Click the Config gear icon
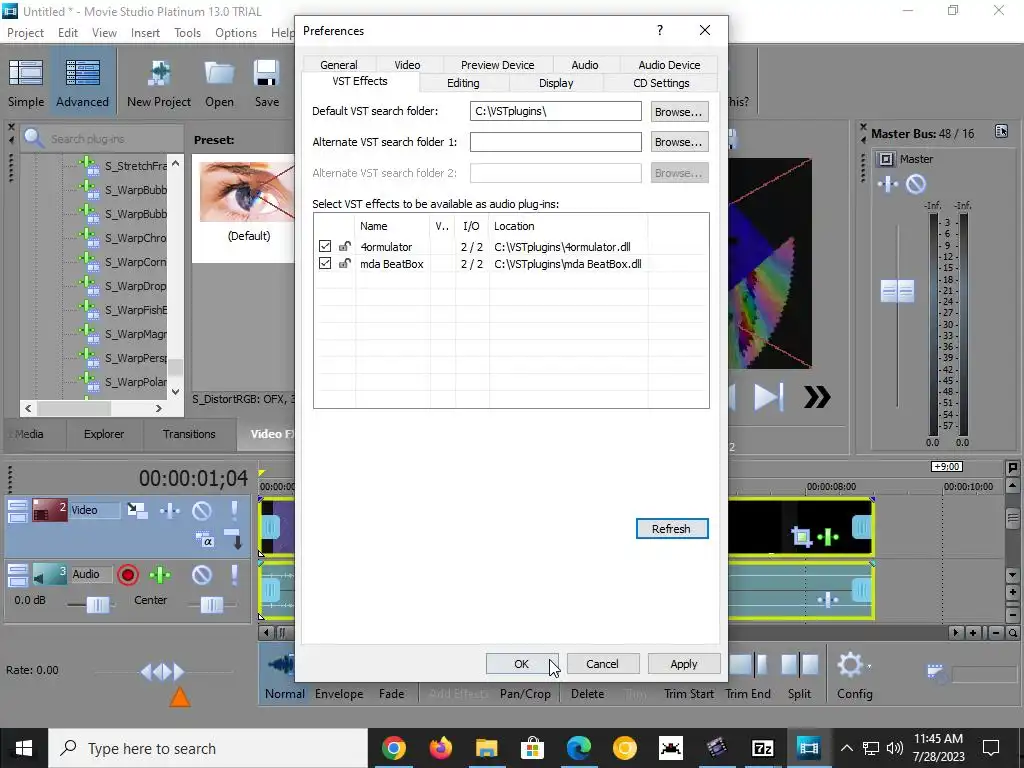 tap(852, 666)
